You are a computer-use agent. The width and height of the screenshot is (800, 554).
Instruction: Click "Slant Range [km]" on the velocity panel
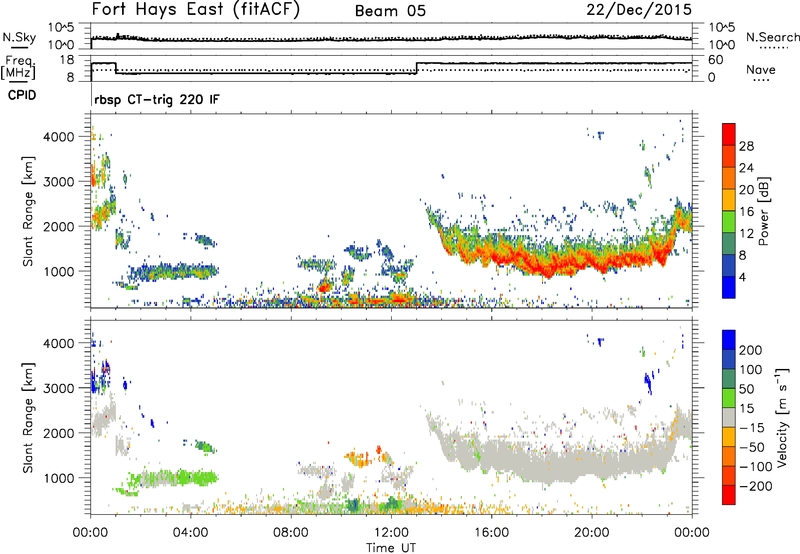(x=28, y=417)
